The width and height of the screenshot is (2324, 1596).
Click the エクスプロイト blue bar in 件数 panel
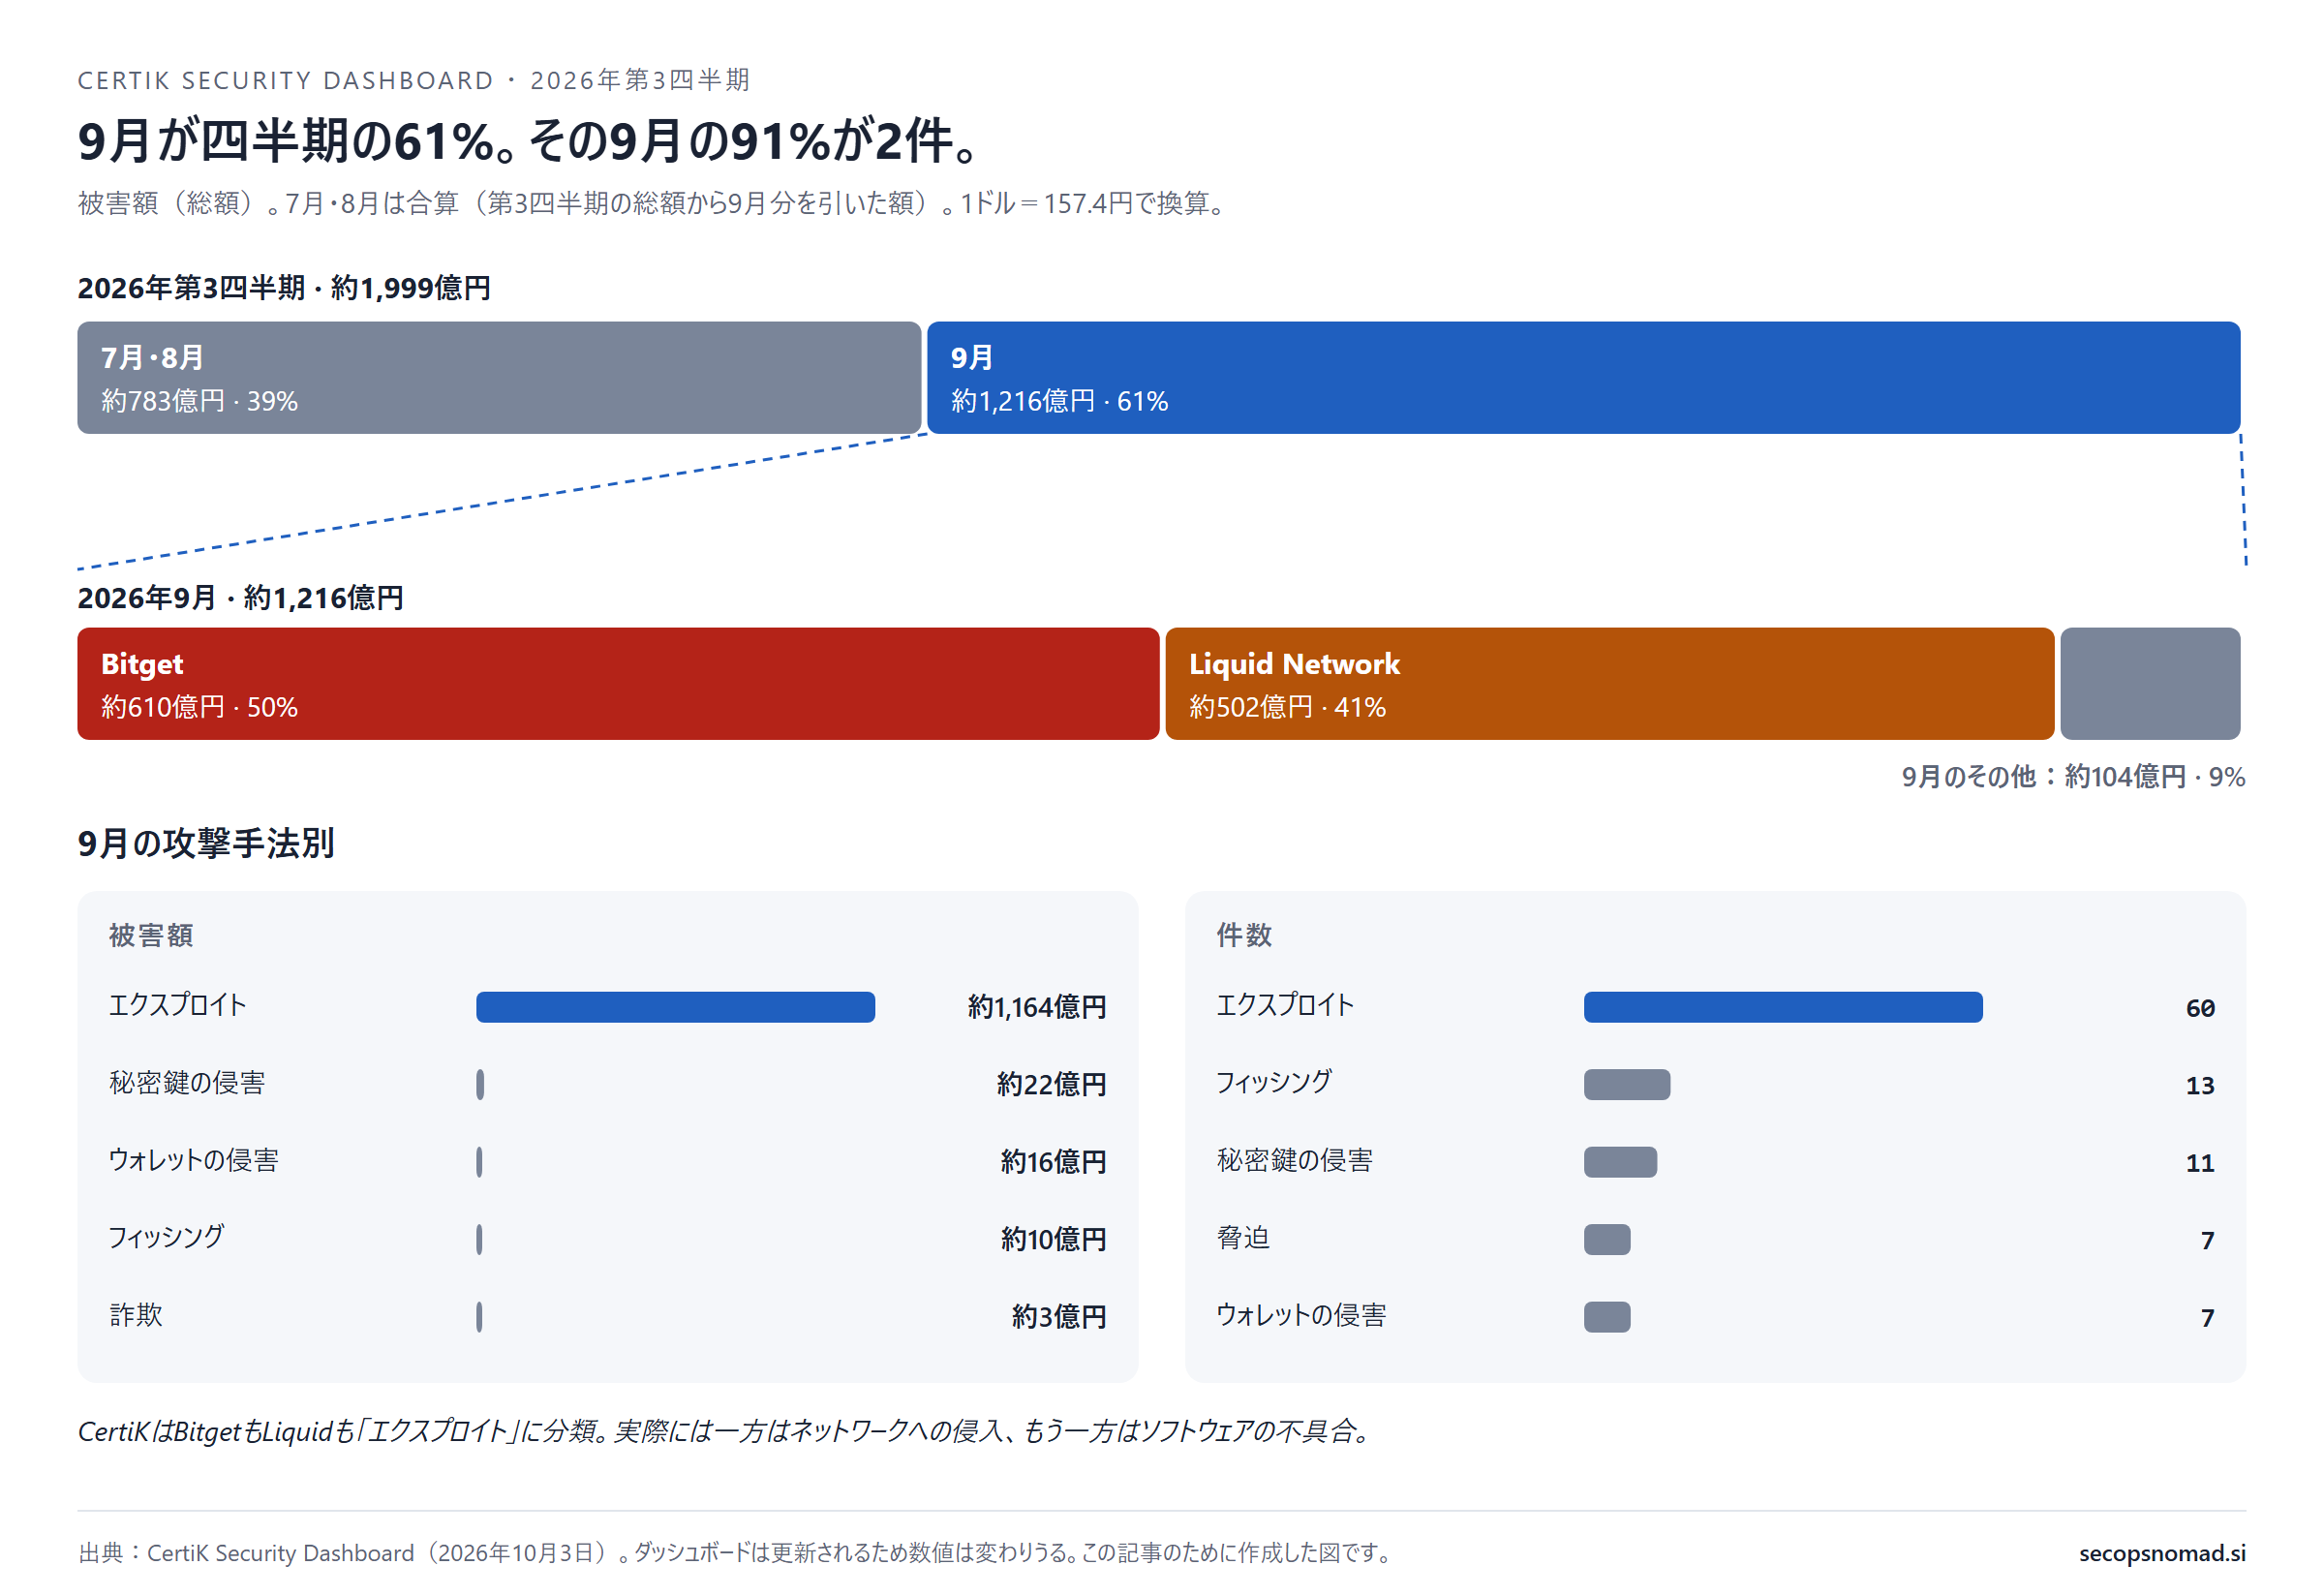point(1782,1006)
